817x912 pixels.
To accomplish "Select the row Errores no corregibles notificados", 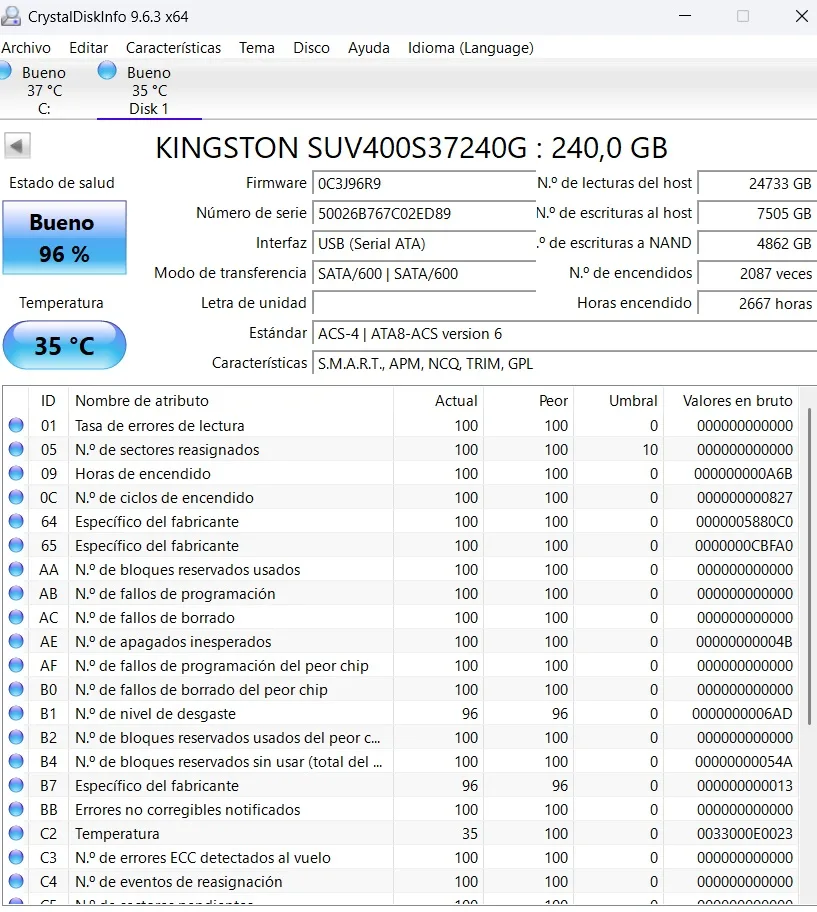I will [401, 809].
